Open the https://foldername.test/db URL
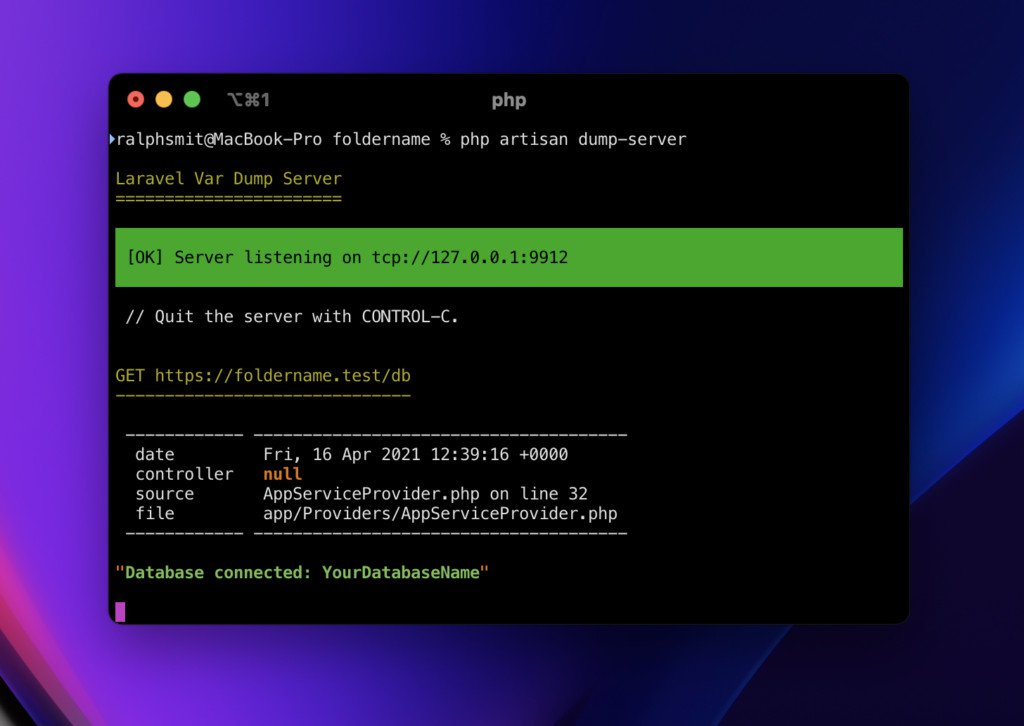The image size is (1024, 726). coord(284,375)
